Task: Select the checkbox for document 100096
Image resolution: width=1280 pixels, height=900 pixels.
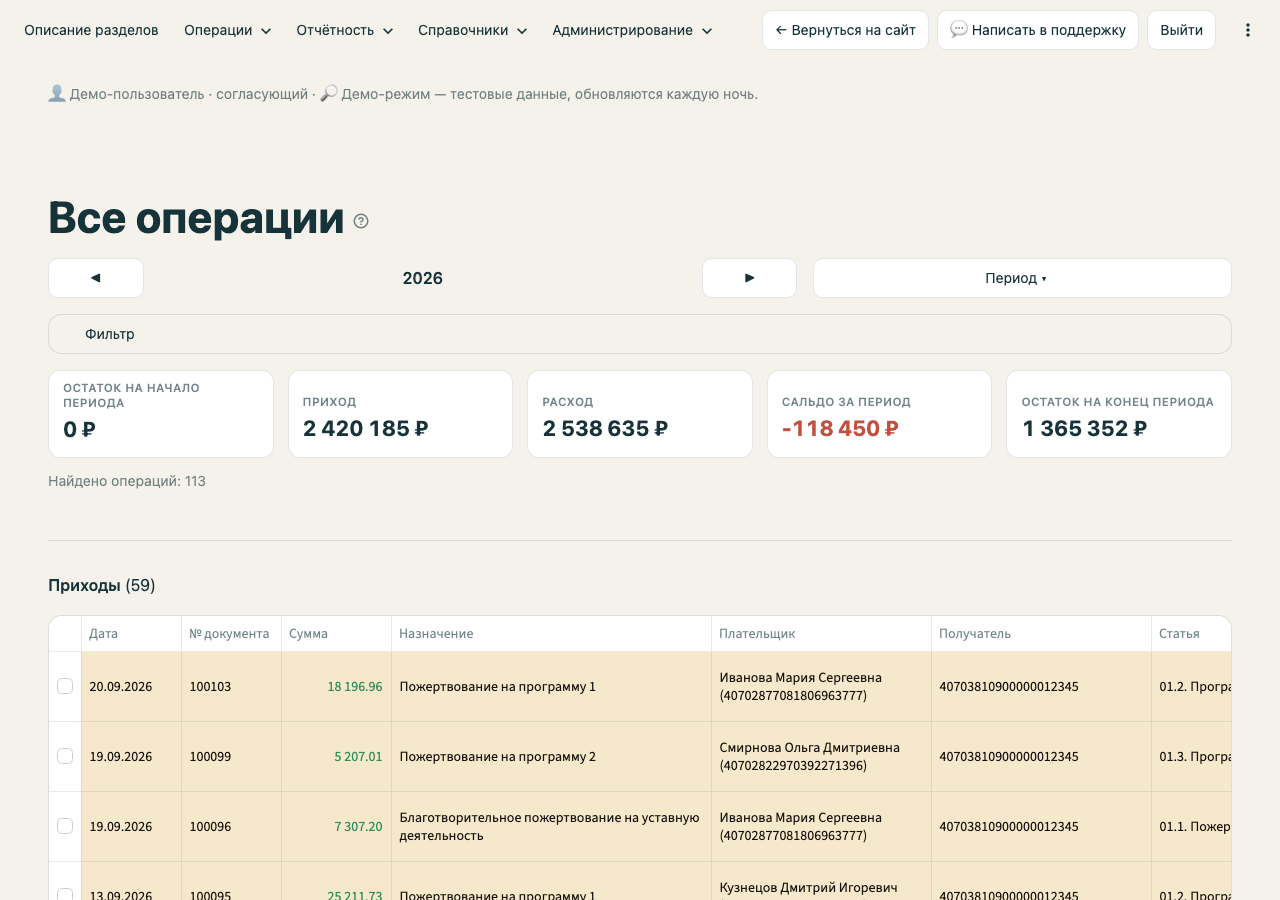Action: coord(65,826)
